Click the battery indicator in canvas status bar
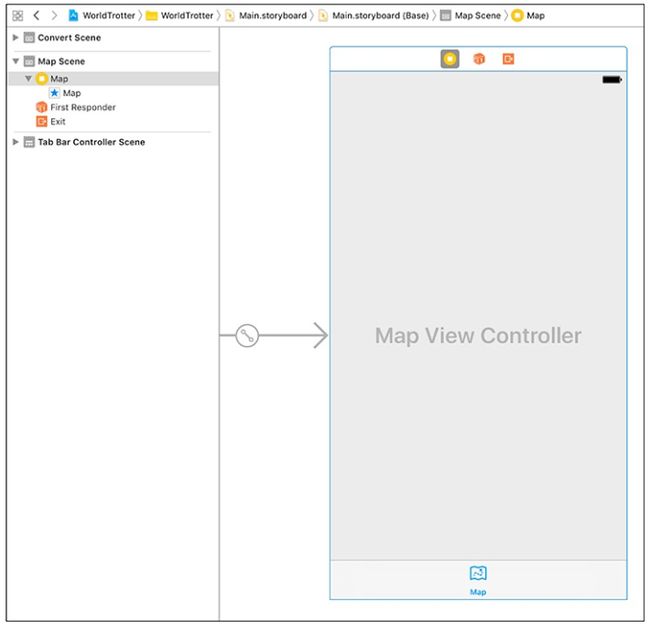Image resolution: width=650 pixels, height=631 pixels. 612,80
